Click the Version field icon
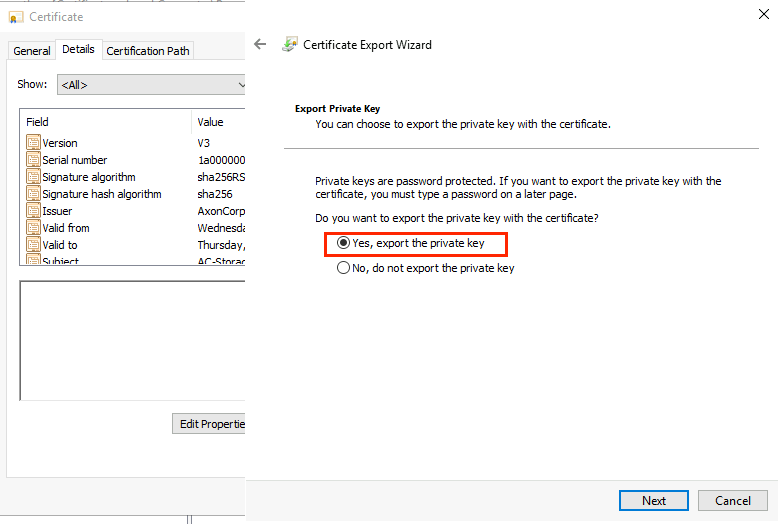The width and height of the screenshot is (778, 524). click(33, 142)
